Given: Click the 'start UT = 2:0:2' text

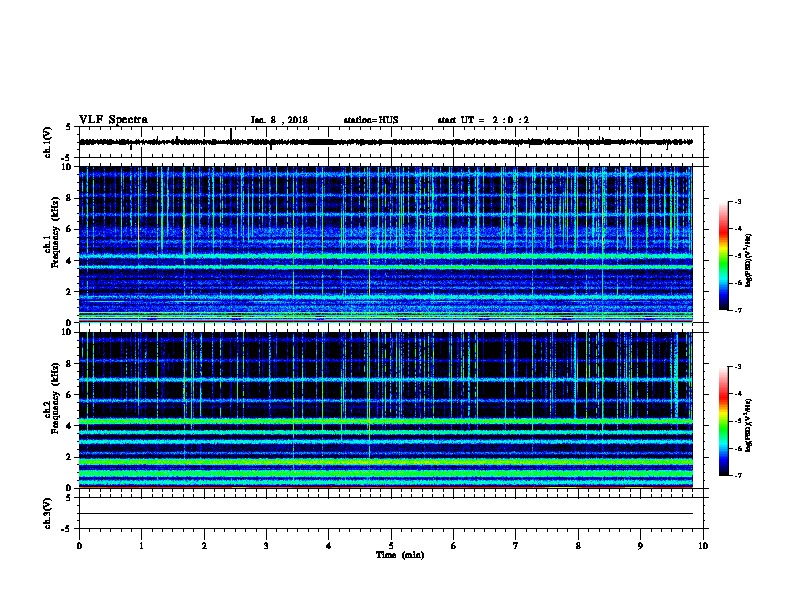Looking at the screenshot, I should (x=483, y=120).
